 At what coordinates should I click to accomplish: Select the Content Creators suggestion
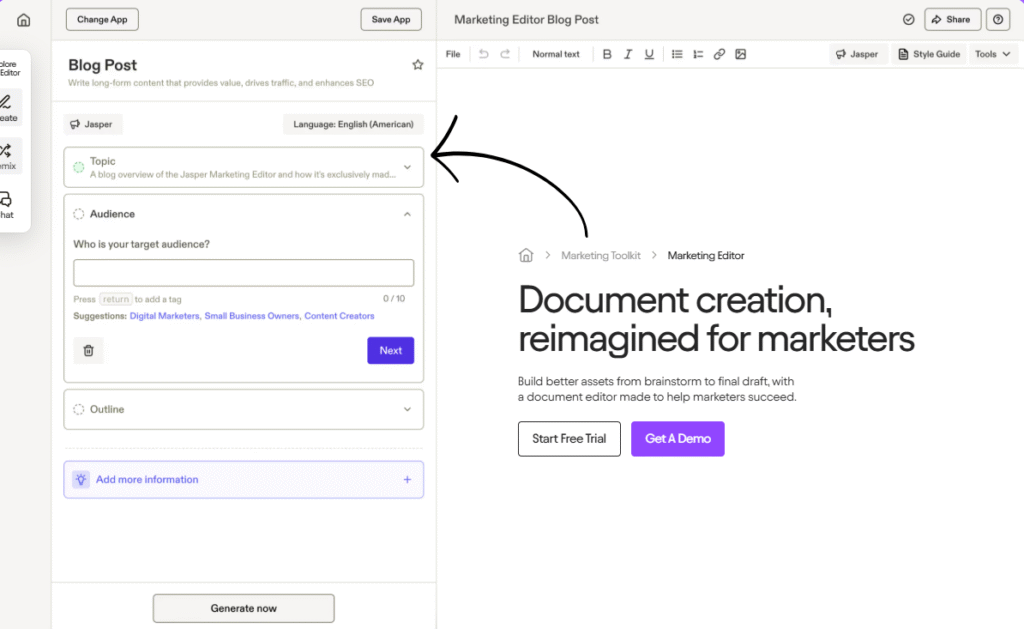pyautogui.click(x=339, y=316)
